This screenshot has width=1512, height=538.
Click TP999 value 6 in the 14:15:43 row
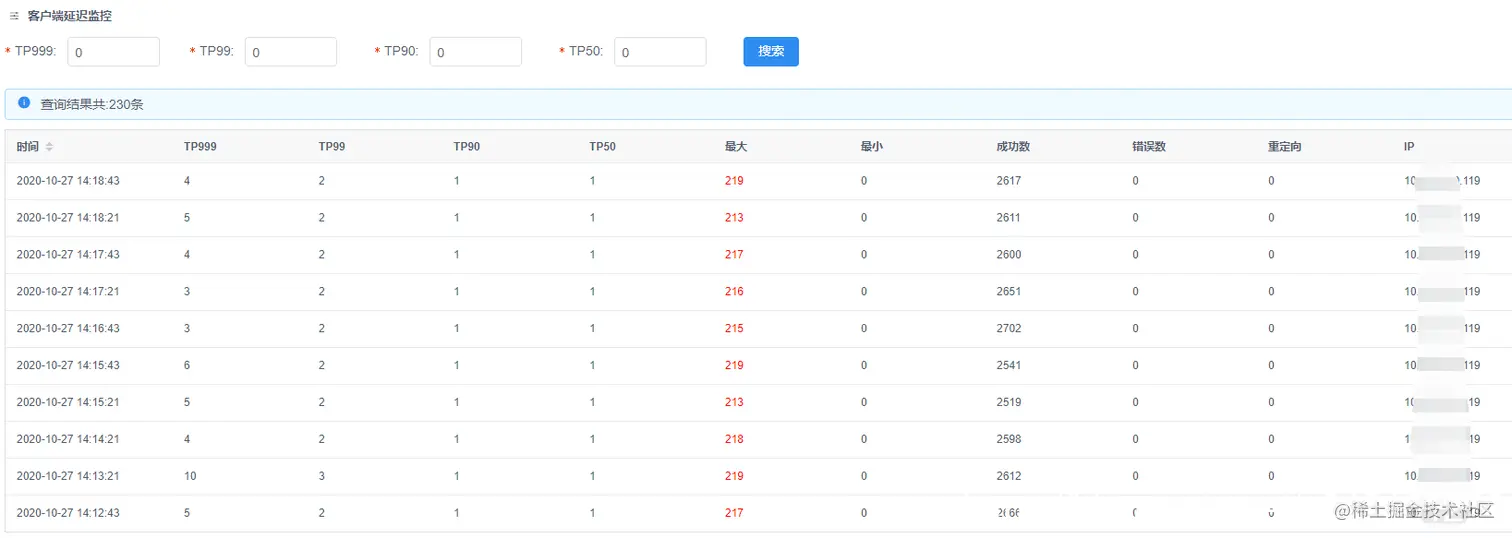[x=187, y=366]
